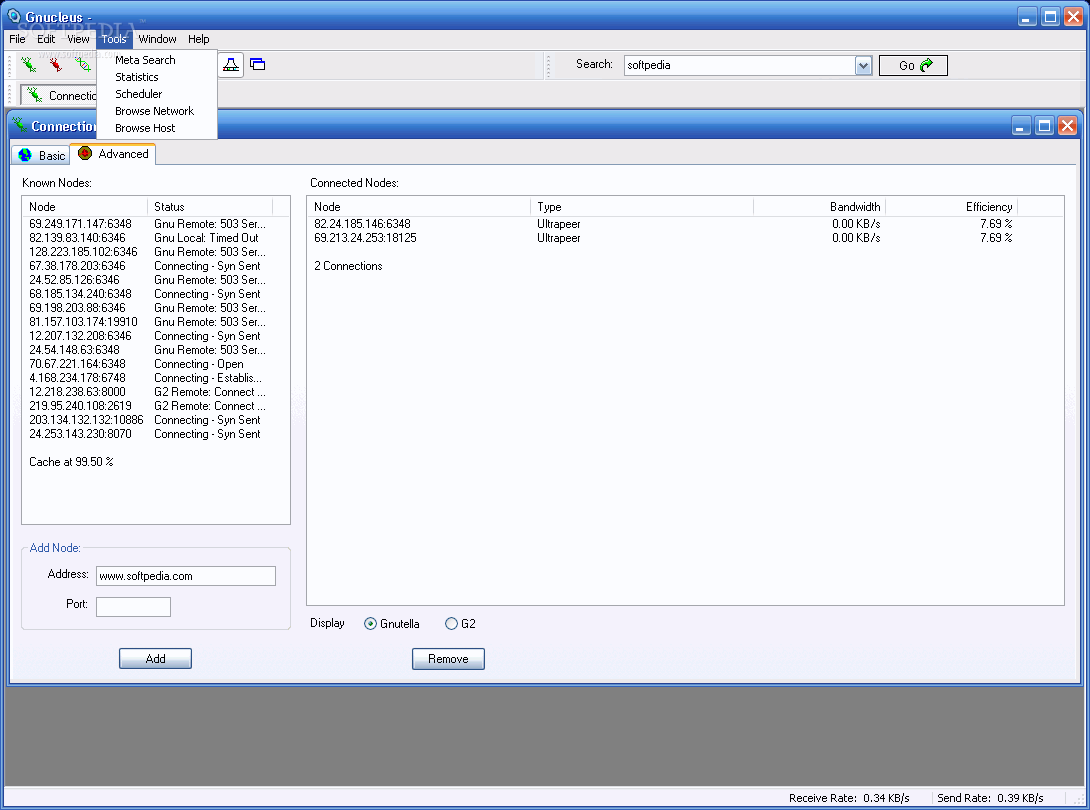Switch to the Basic tab

[42, 155]
